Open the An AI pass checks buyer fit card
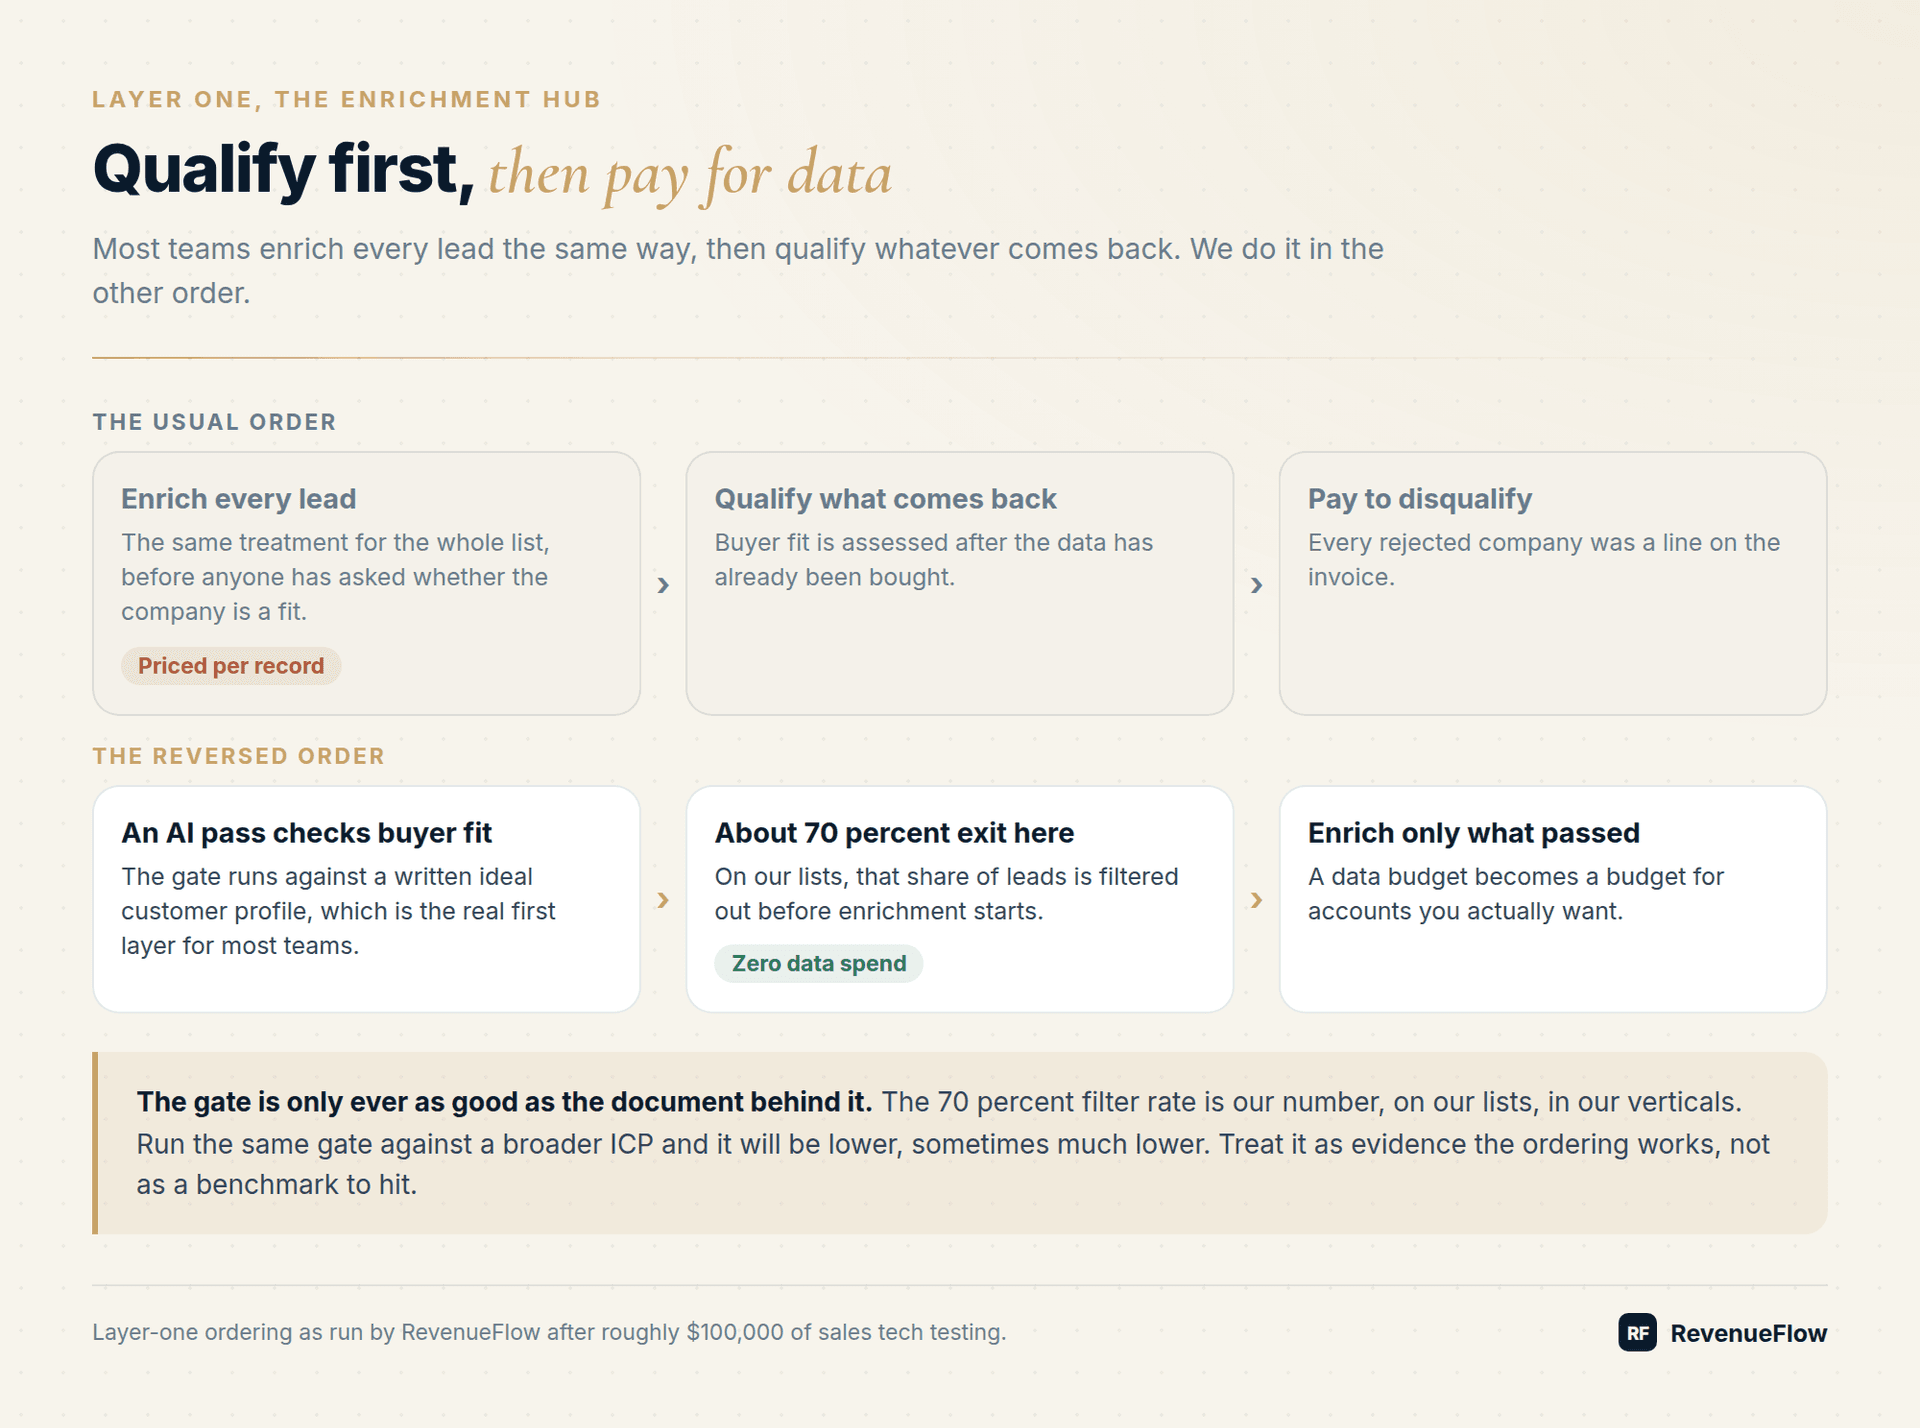This screenshot has width=1920, height=1428. pos(366,899)
